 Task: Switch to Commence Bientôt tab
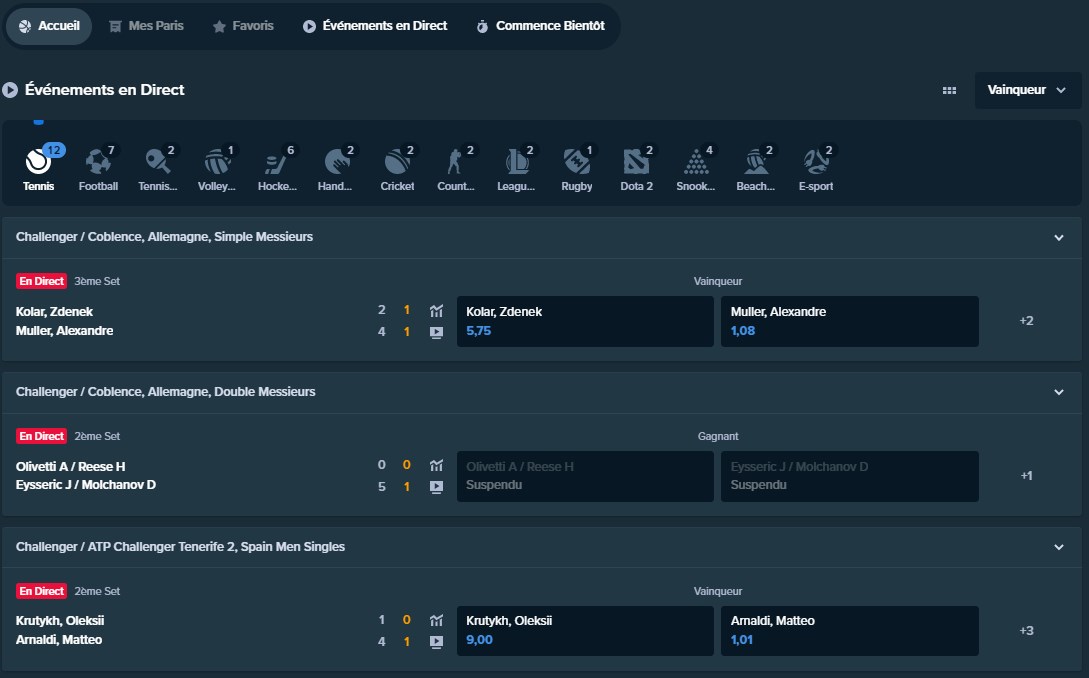pos(539,26)
